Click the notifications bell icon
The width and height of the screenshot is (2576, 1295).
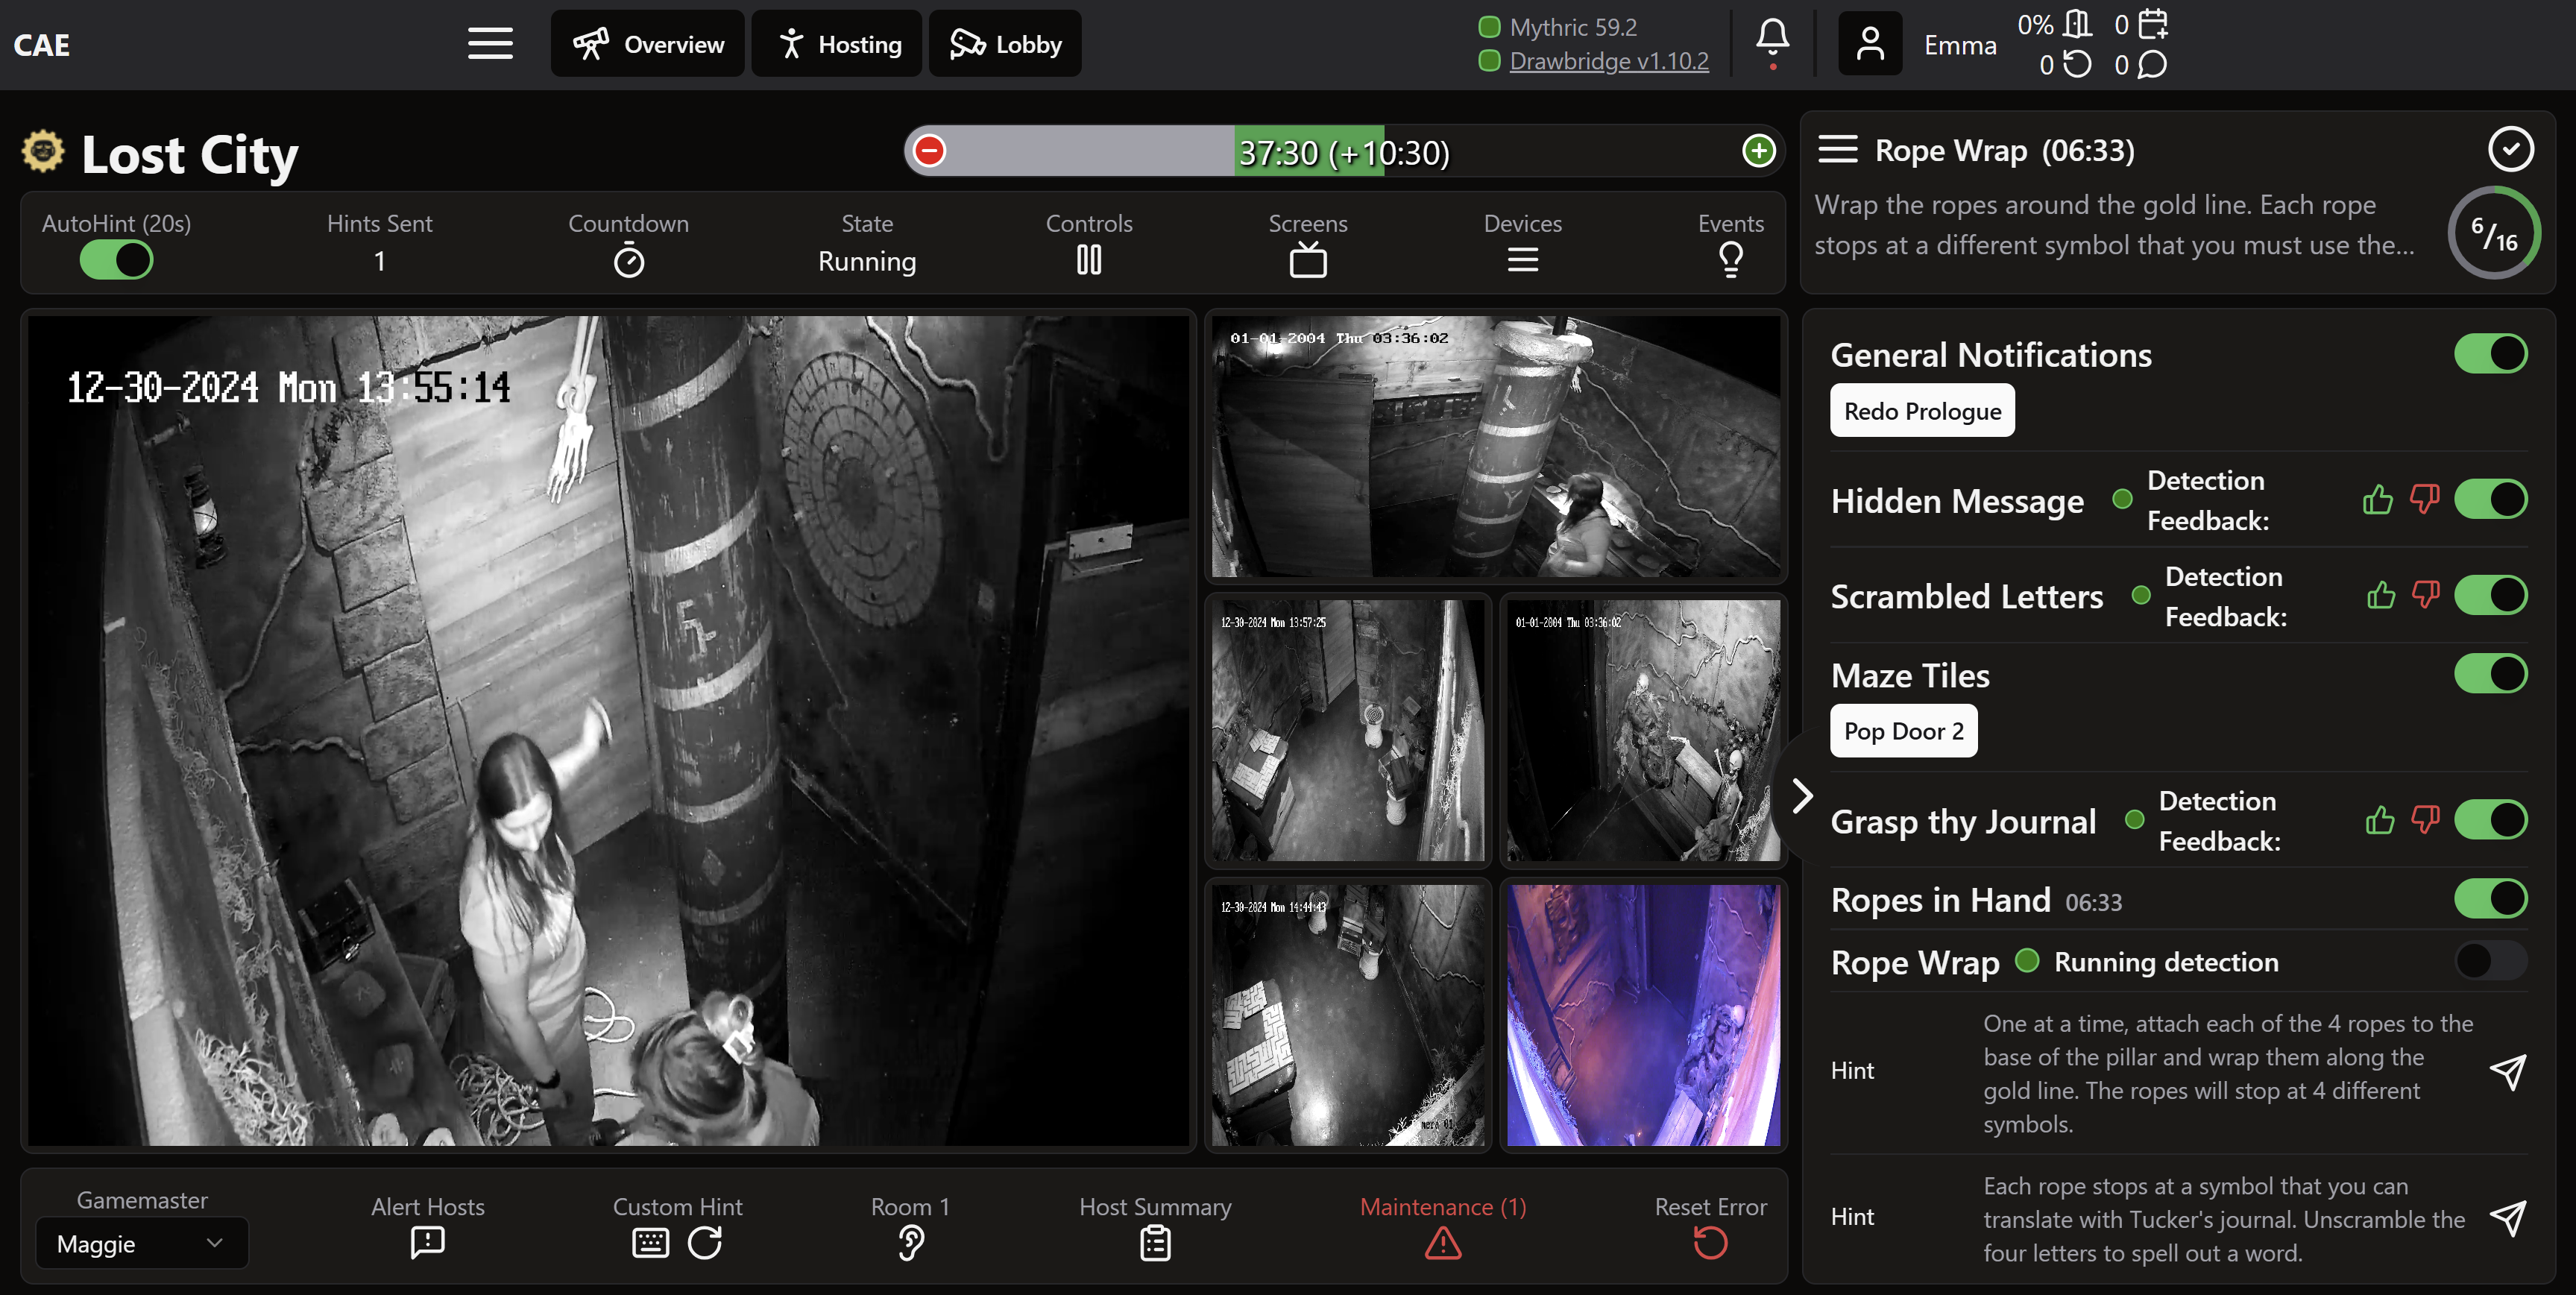point(1772,39)
